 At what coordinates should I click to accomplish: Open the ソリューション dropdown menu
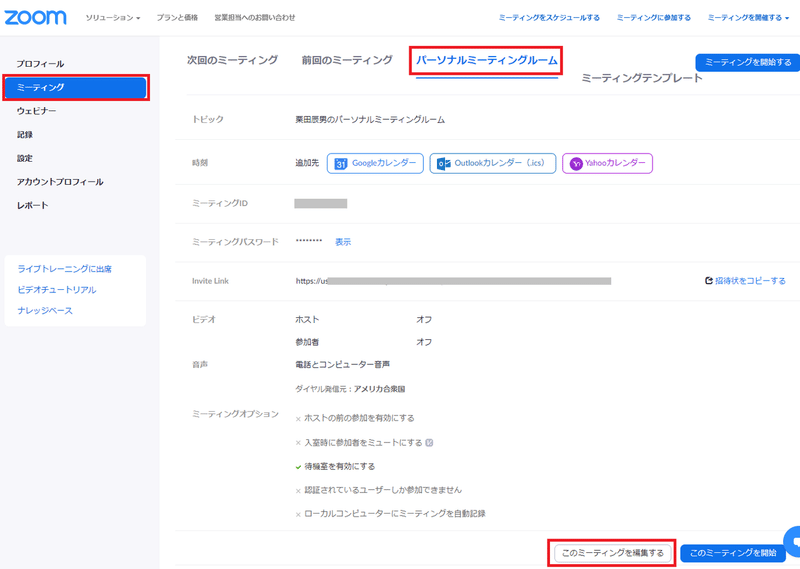(112, 17)
